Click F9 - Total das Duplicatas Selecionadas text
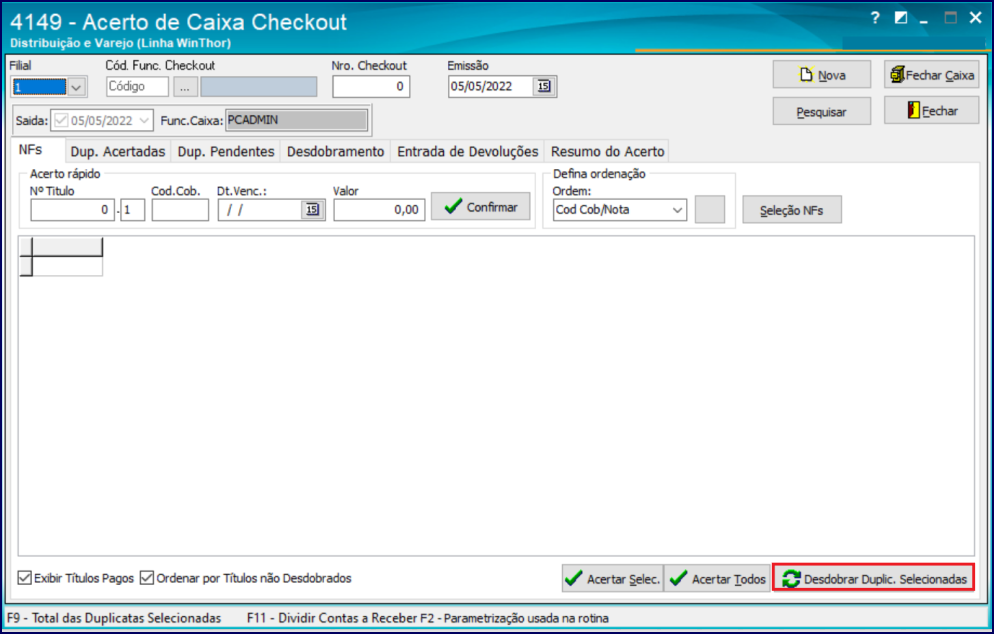The width and height of the screenshot is (994, 634). point(114,618)
